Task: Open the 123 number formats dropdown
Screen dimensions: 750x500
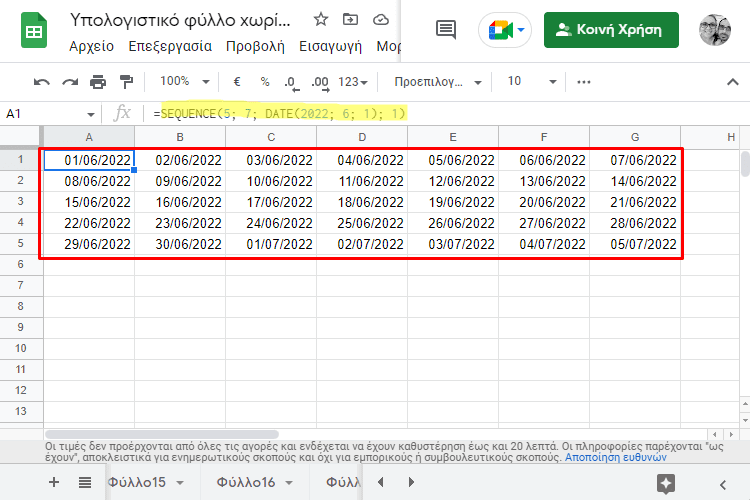Action: (353, 82)
